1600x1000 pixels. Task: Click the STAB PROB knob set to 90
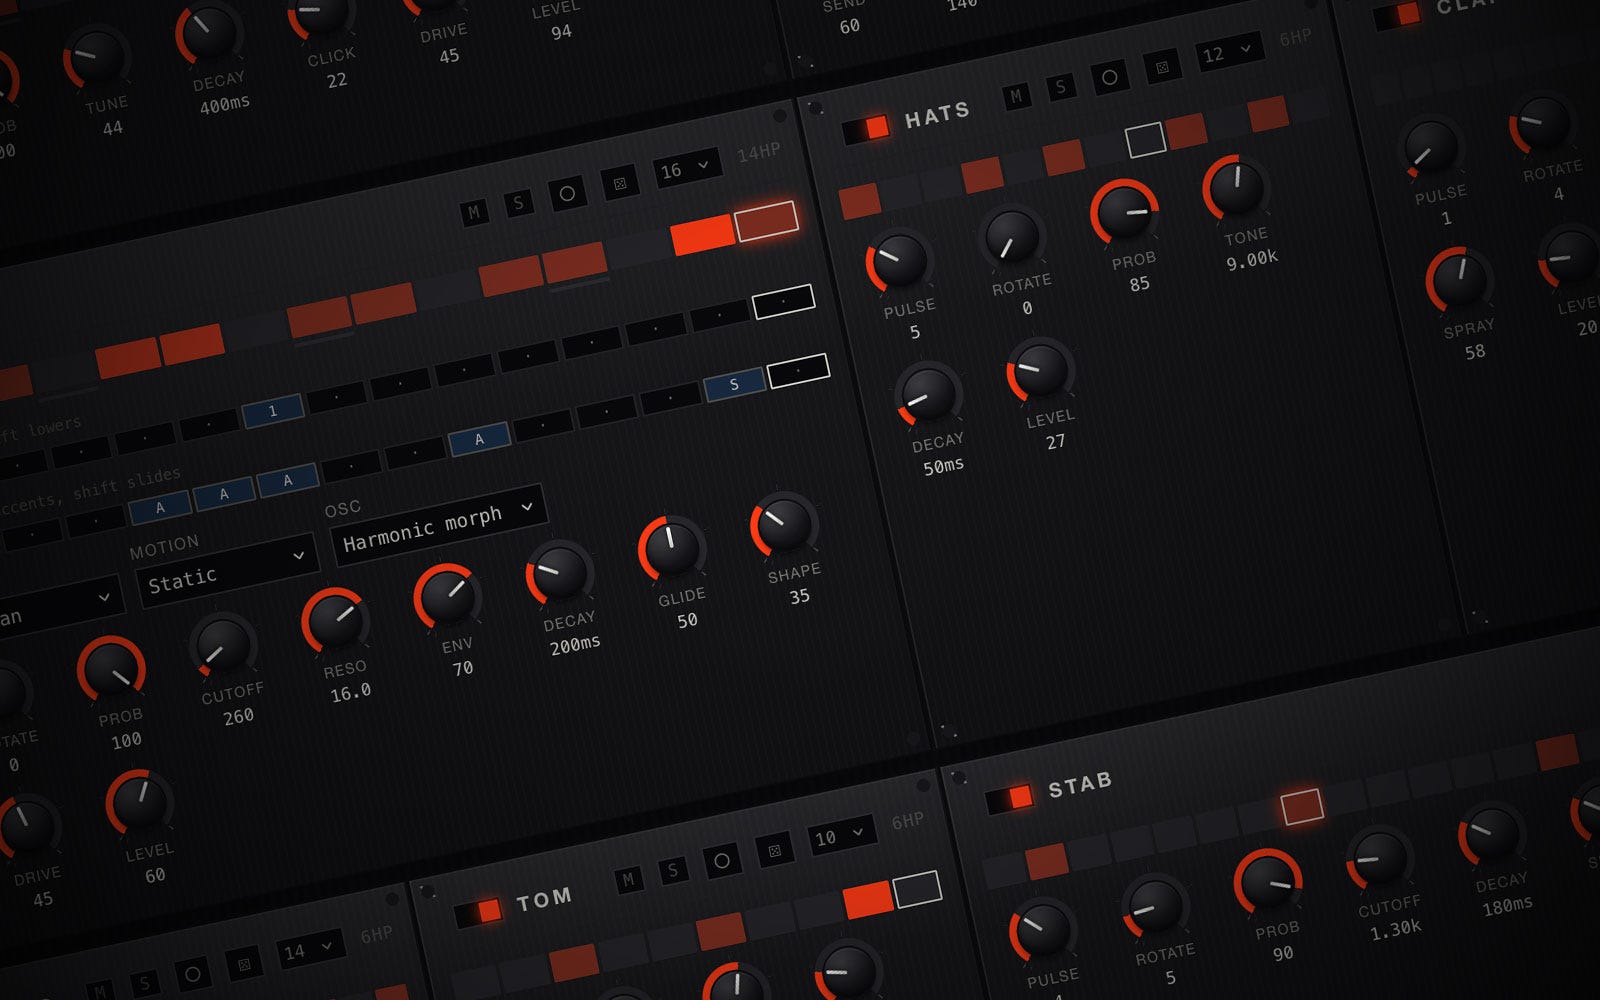[1267, 882]
